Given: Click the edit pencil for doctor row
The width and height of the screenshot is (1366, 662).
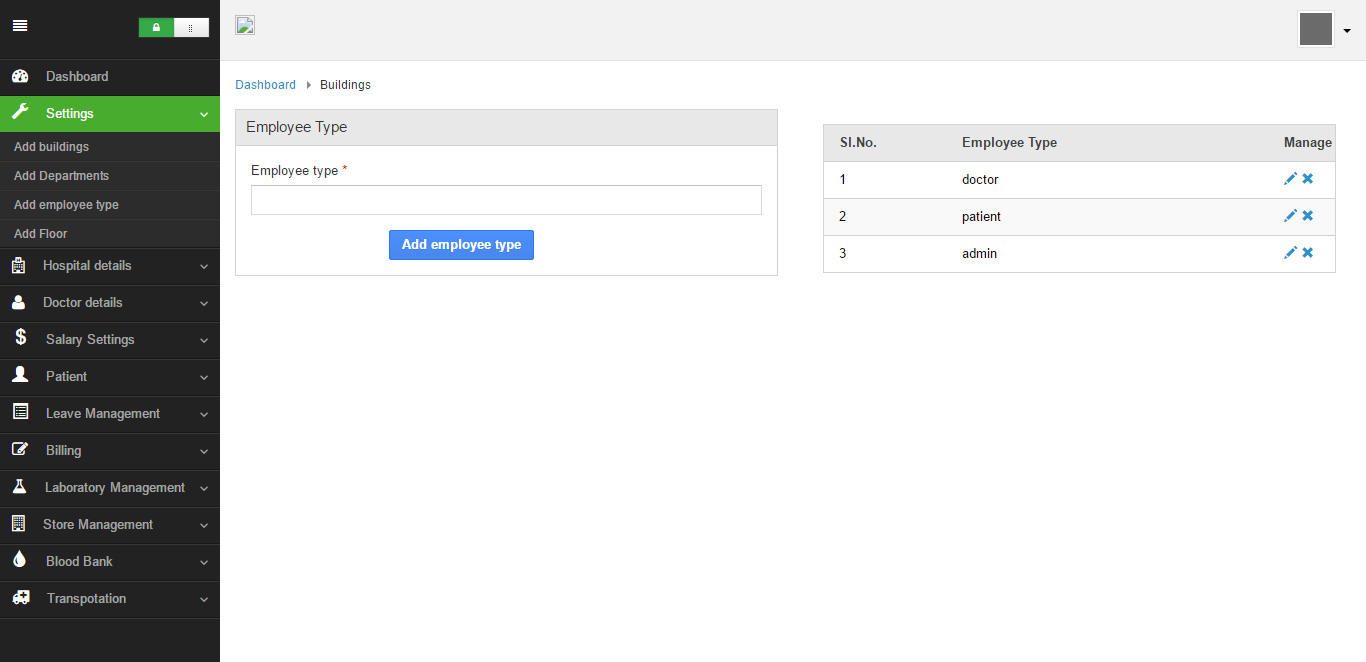Looking at the screenshot, I should point(1290,179).
